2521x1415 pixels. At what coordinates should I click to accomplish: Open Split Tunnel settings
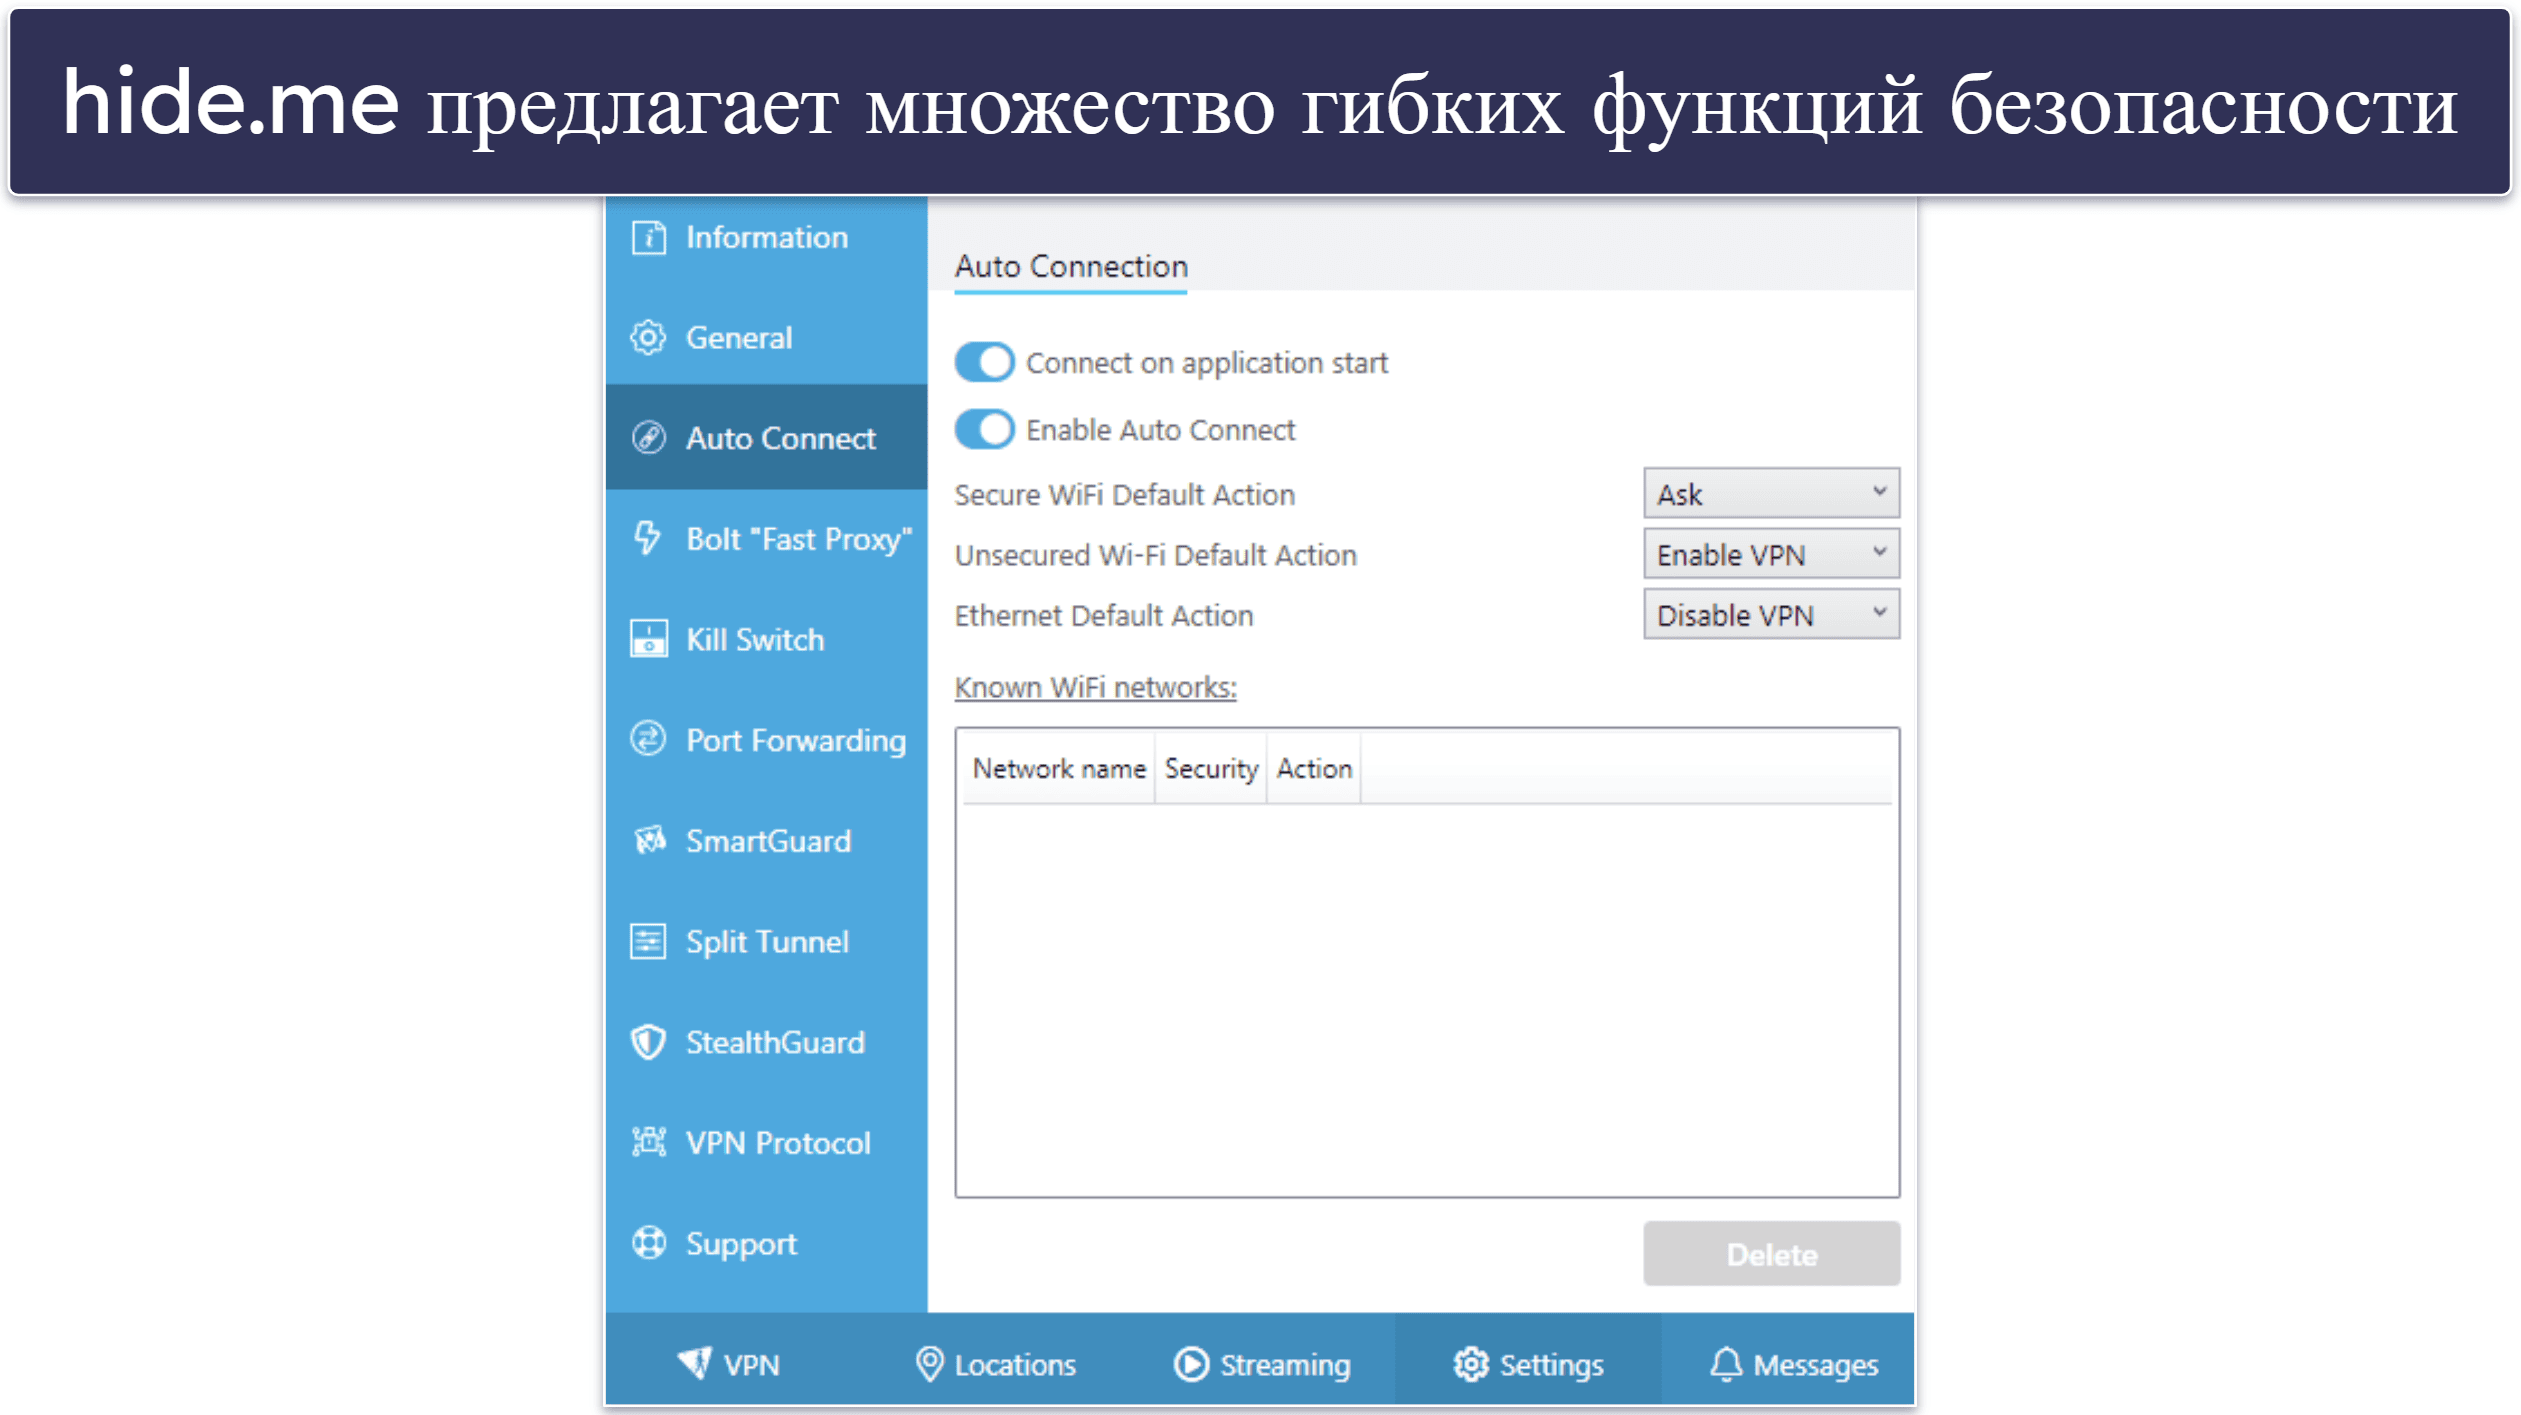click(766, 941)
